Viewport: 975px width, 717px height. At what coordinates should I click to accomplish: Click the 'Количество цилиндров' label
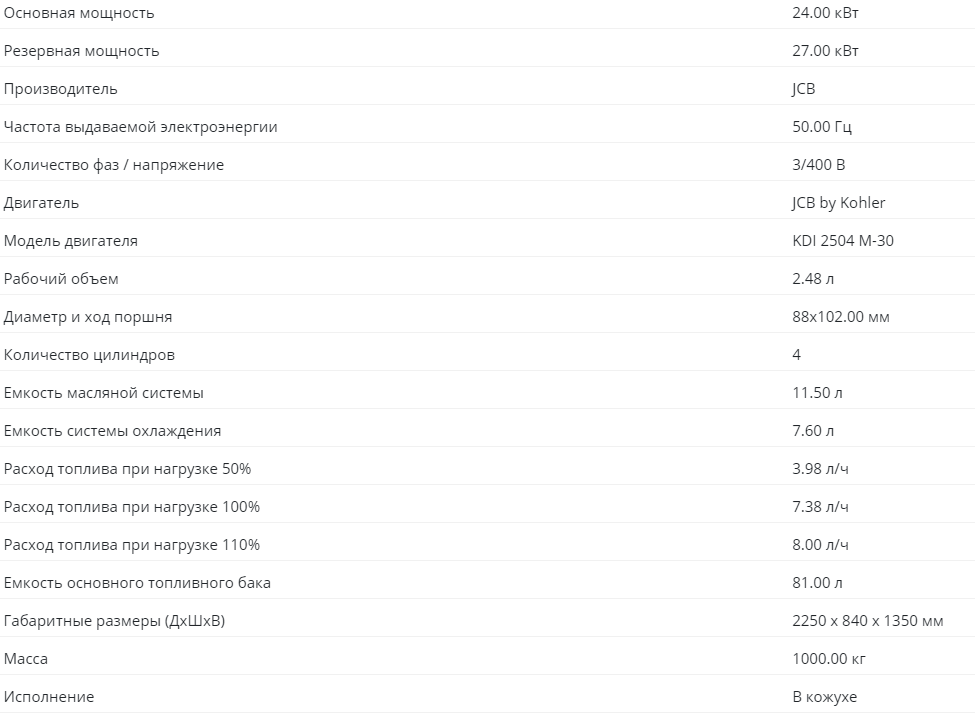[90, 354]
